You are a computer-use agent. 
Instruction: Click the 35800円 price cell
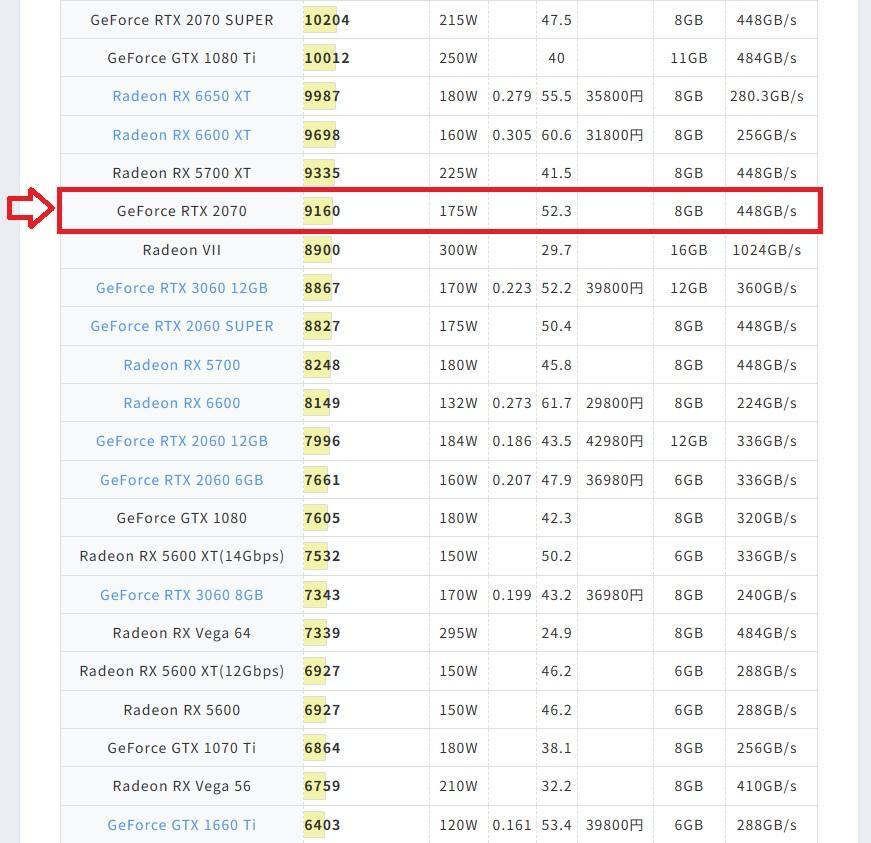(x=614, y=96)
